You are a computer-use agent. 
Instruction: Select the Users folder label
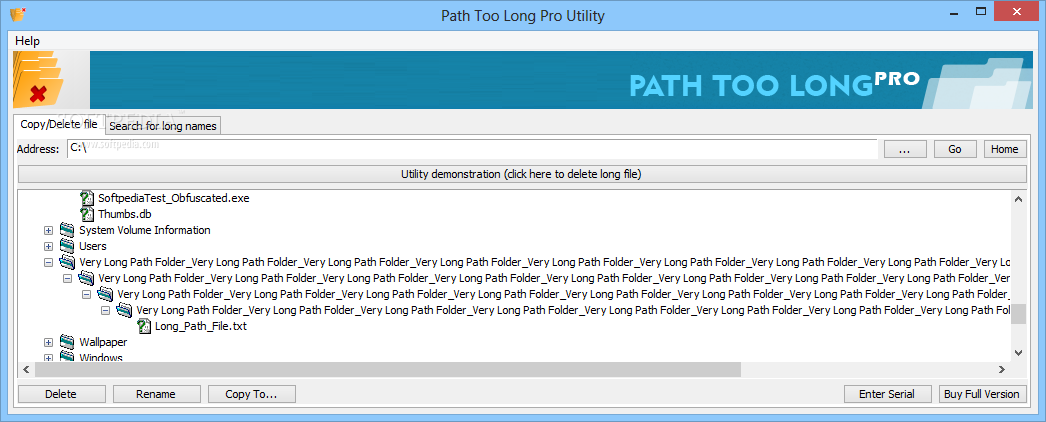tap(93, 246)
